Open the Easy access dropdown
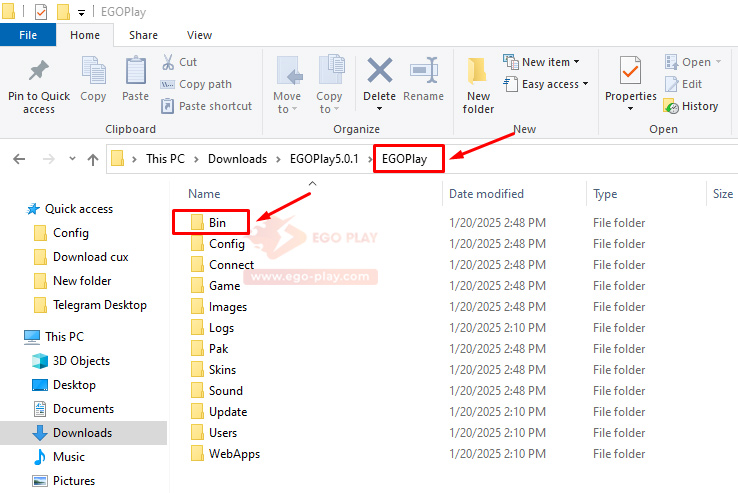Viewport: 738px width, 493px height. point(546,84)
